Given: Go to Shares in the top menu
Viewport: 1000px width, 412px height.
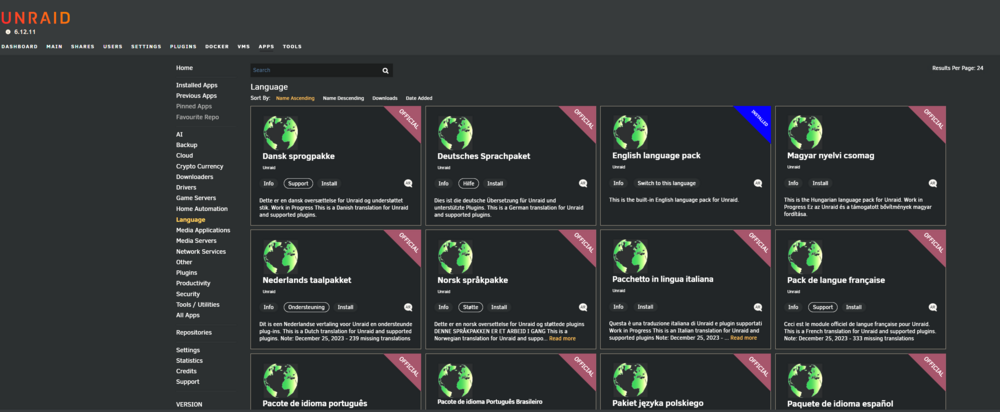Looking at the screenshot, I should pyautogui.click(x=83, y=47).
